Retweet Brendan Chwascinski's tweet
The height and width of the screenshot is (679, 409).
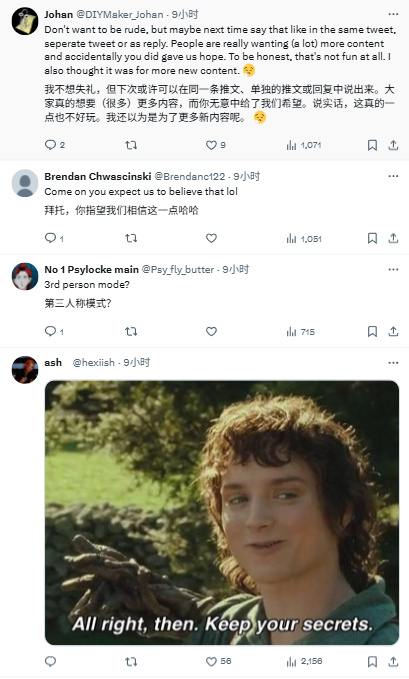(131, 238)
